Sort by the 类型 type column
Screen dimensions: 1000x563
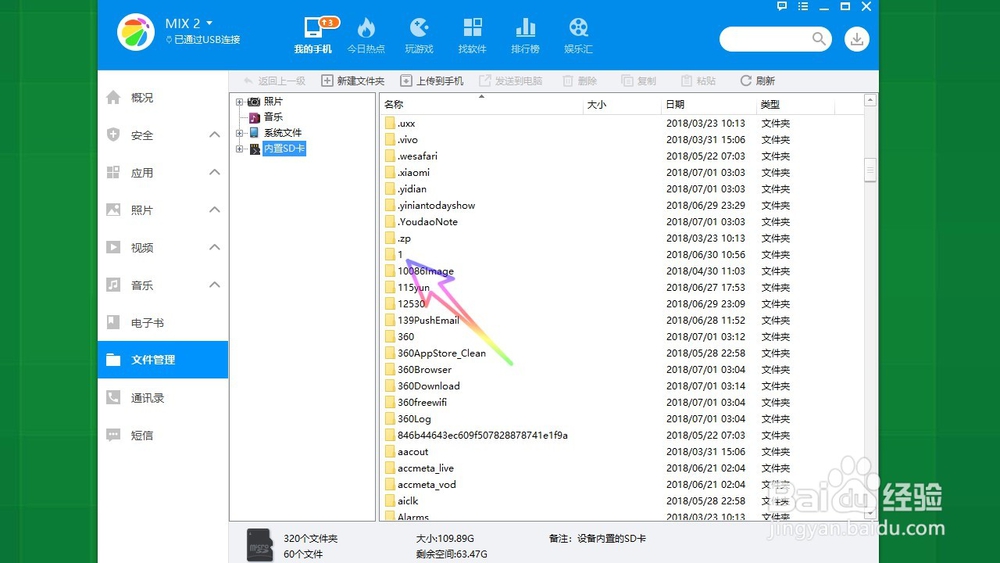click(795, 105)
